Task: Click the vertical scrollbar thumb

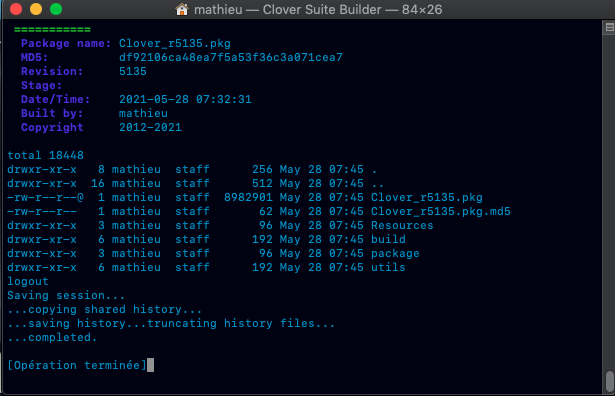Action: coord(610,381)
